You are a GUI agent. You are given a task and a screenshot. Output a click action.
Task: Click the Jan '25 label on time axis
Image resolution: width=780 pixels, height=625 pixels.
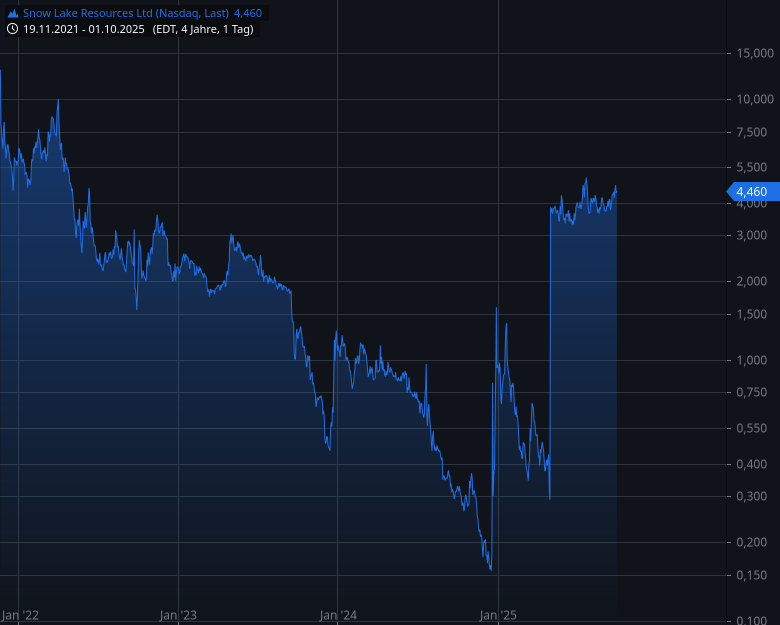click(x=497, y=615)
